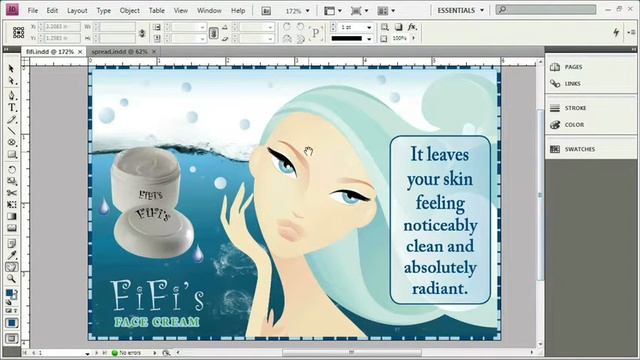The height and width of the screenshot is (360, 640).
Task: Click the fill color swatch in toolbox
Action: [x=9, y=293]
